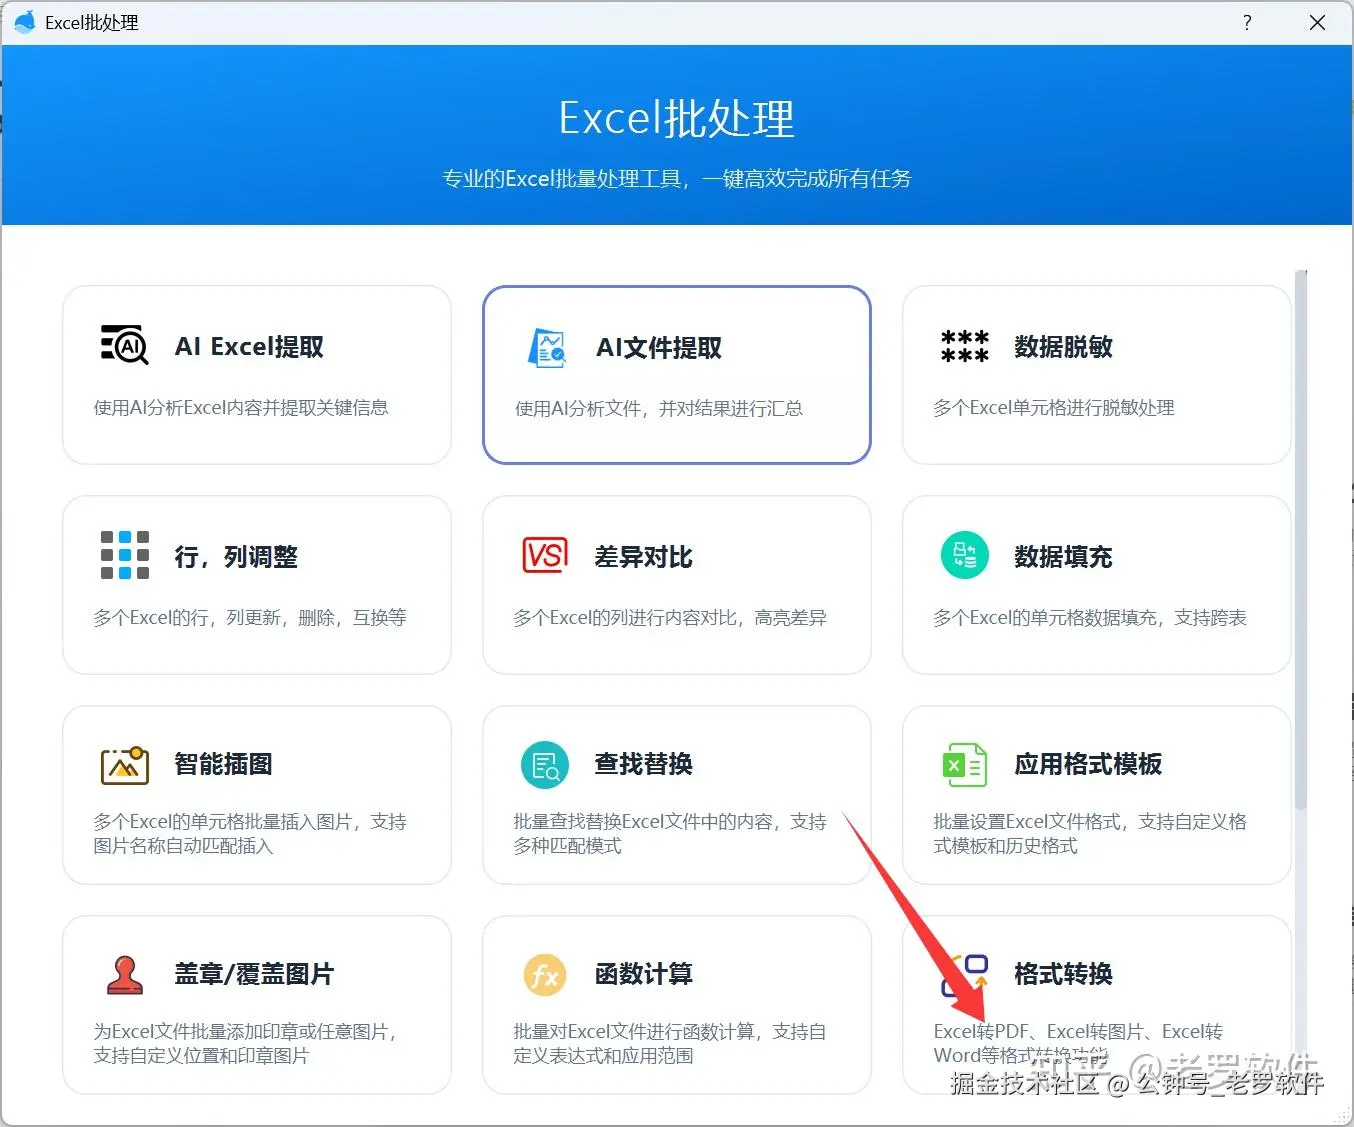The width and height of the screenshot is (1354, 1127).
Task: Click the 函数计算 fx icon
Action: pyautogui.click(x=545, y=975)
